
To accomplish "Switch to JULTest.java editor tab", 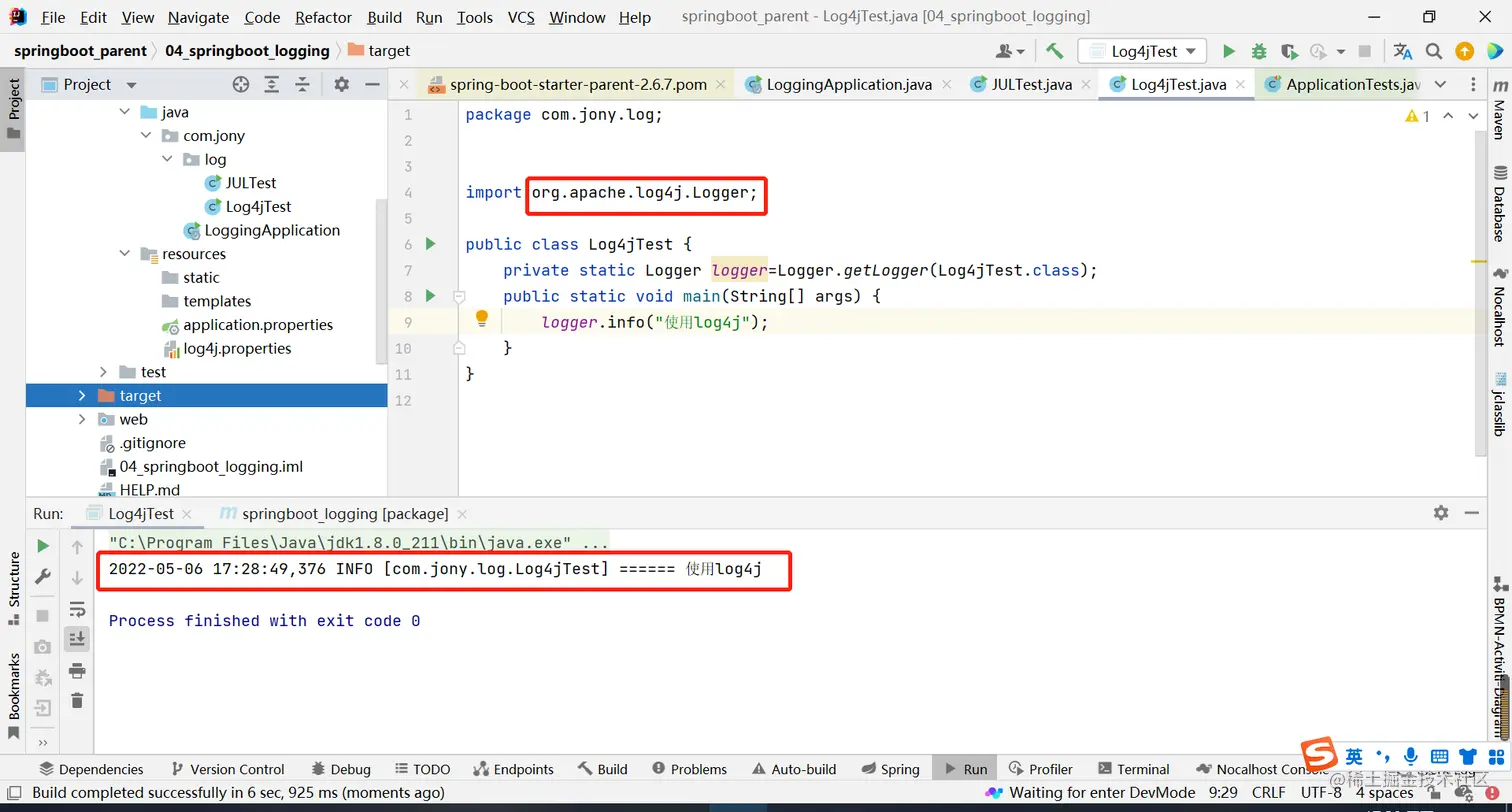I will [x=1030, y=85].
